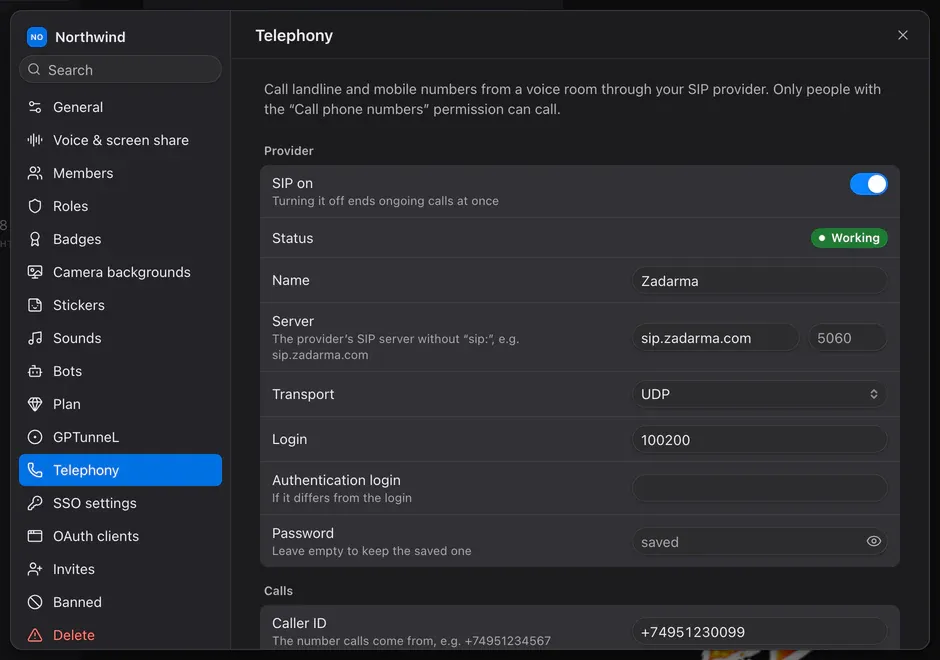Click the Stickers icon in sidebar
Image resolution: width=940 pixels, height=660 pixels.
(x=35, y=305)
